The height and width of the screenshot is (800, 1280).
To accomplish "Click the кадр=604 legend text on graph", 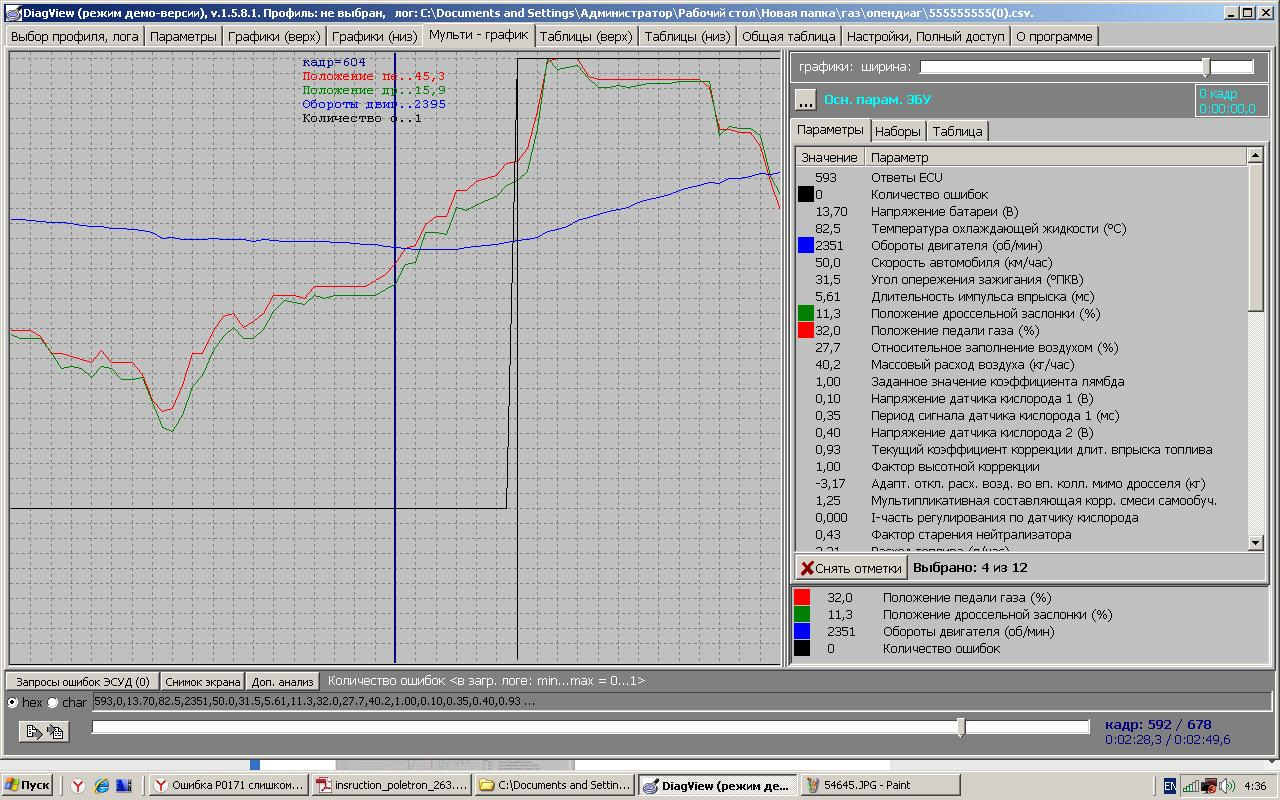I will [334, 62].
